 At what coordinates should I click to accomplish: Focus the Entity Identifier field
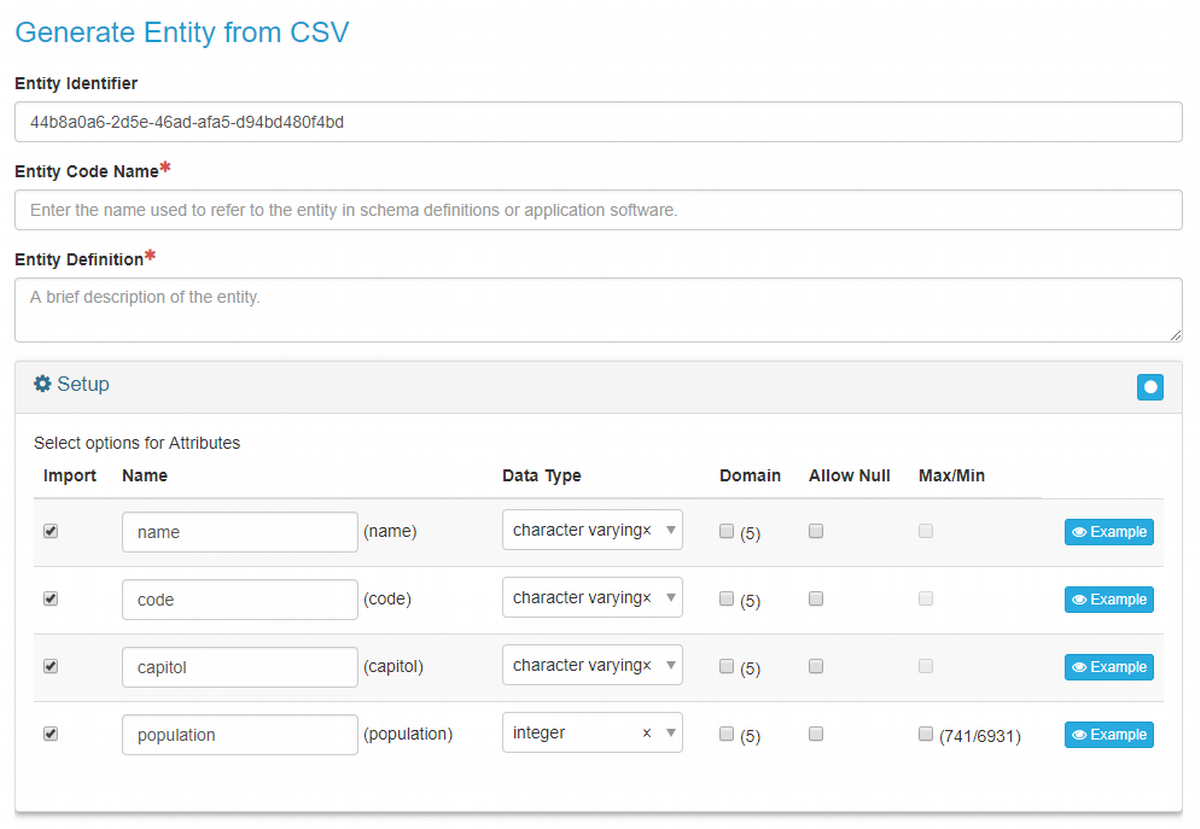coord(598,122)
